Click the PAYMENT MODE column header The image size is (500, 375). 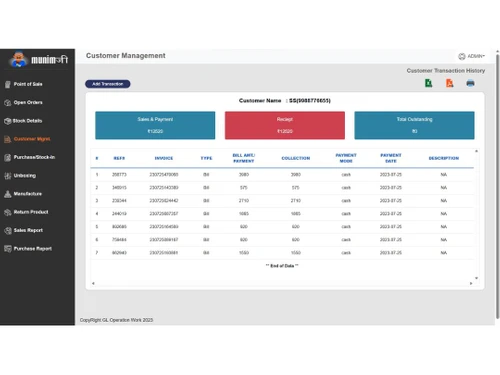click(x=346, y=158)
